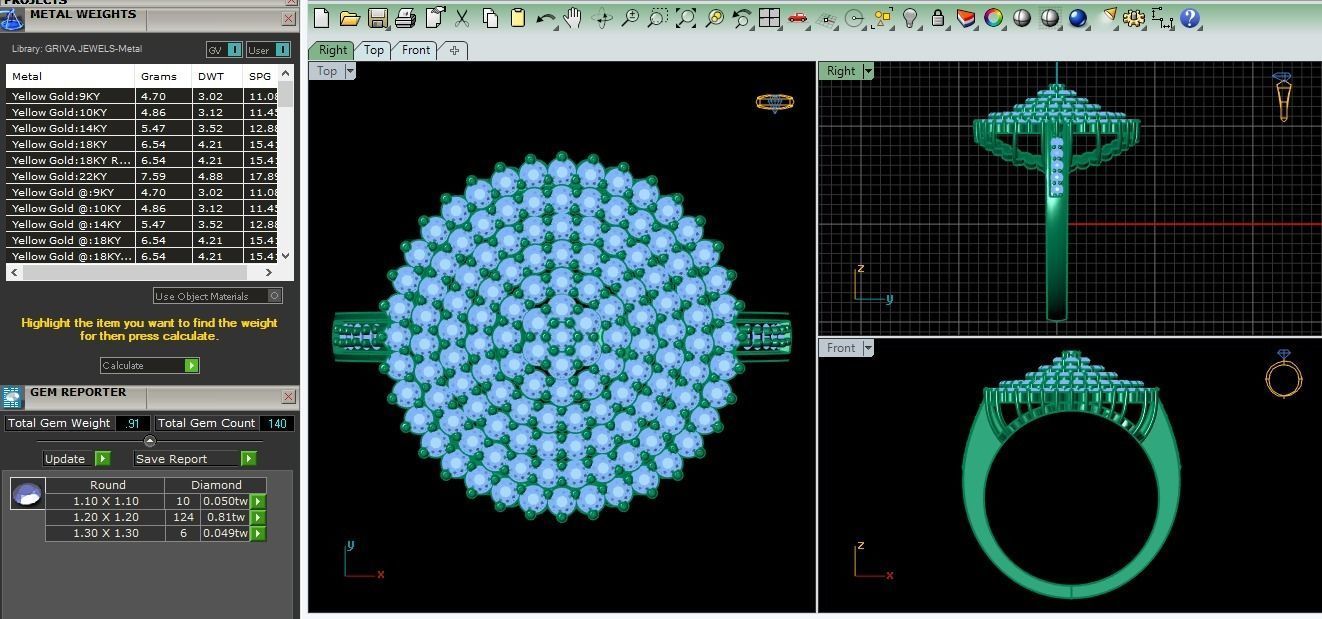This screenshot has height=619, width=1322.
Task: Click the vertical scrollbar down arrow in metal list
Action: 286,256
